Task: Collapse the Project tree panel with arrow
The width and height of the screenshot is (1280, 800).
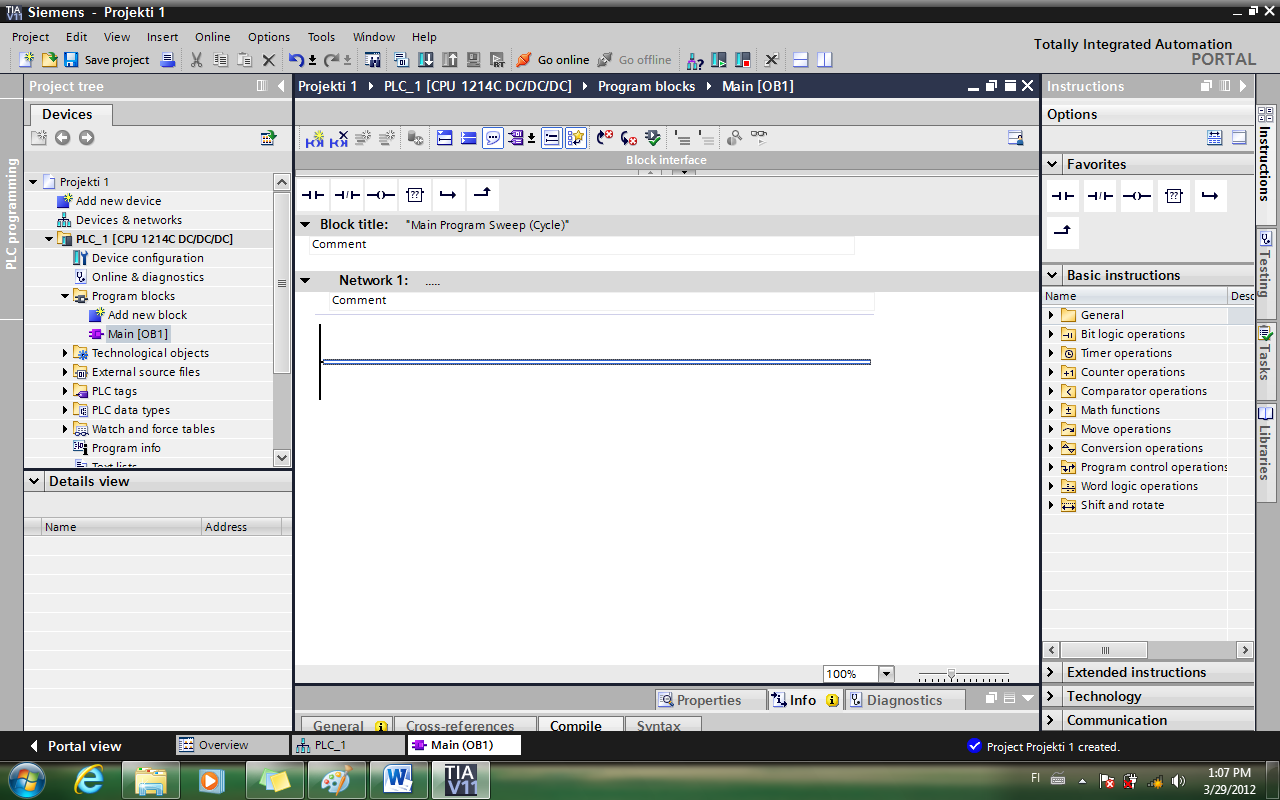Action: pos(281,86)
